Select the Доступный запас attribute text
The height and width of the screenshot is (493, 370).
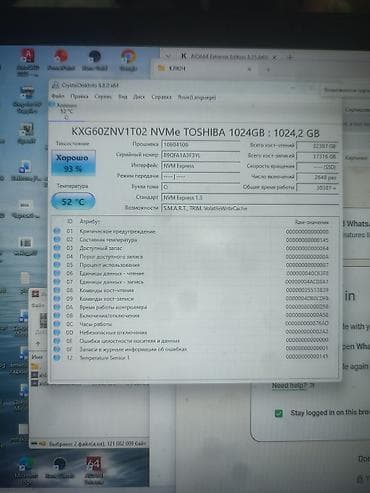click(x=101, y=248)
